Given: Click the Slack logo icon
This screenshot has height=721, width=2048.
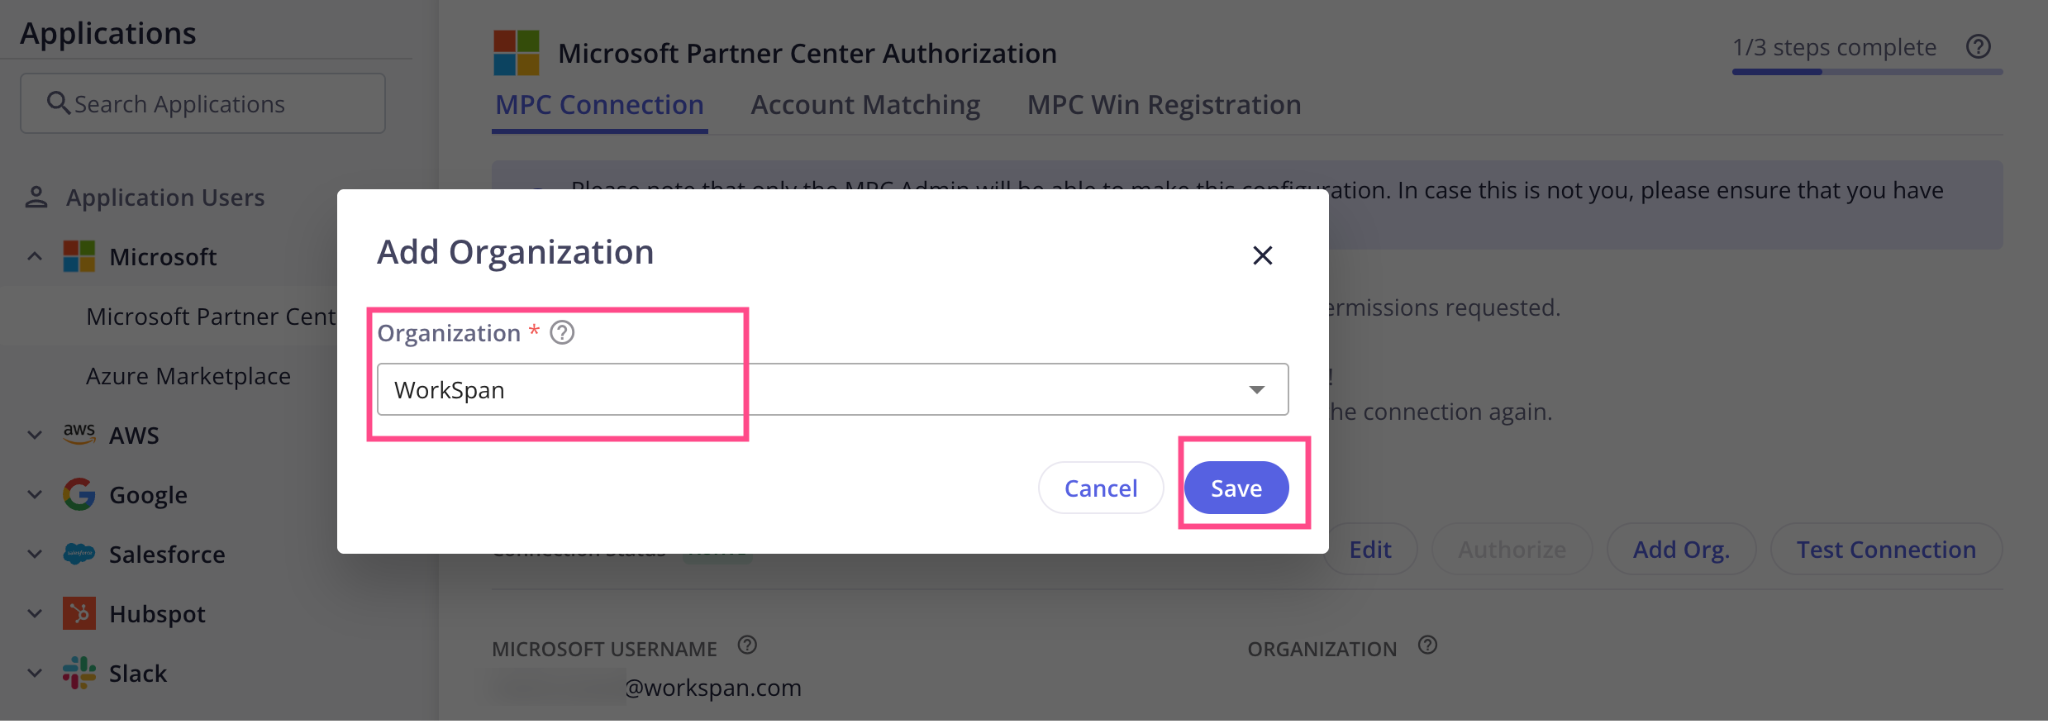Looking at the screenshot, I should tap(79, 673).
